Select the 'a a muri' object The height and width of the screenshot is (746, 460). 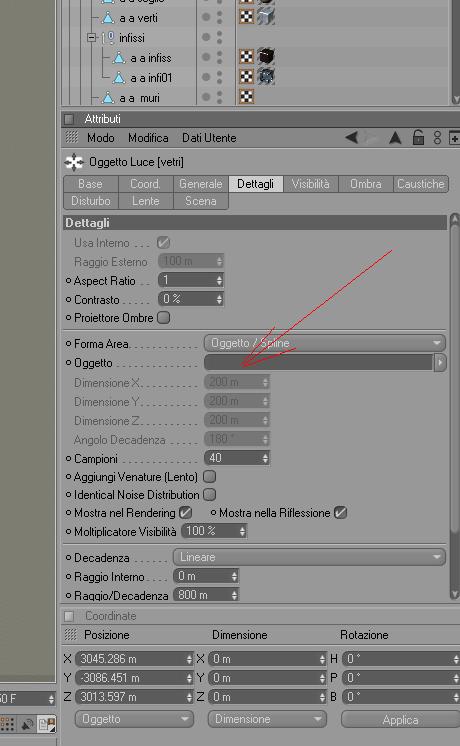point(139,98)
